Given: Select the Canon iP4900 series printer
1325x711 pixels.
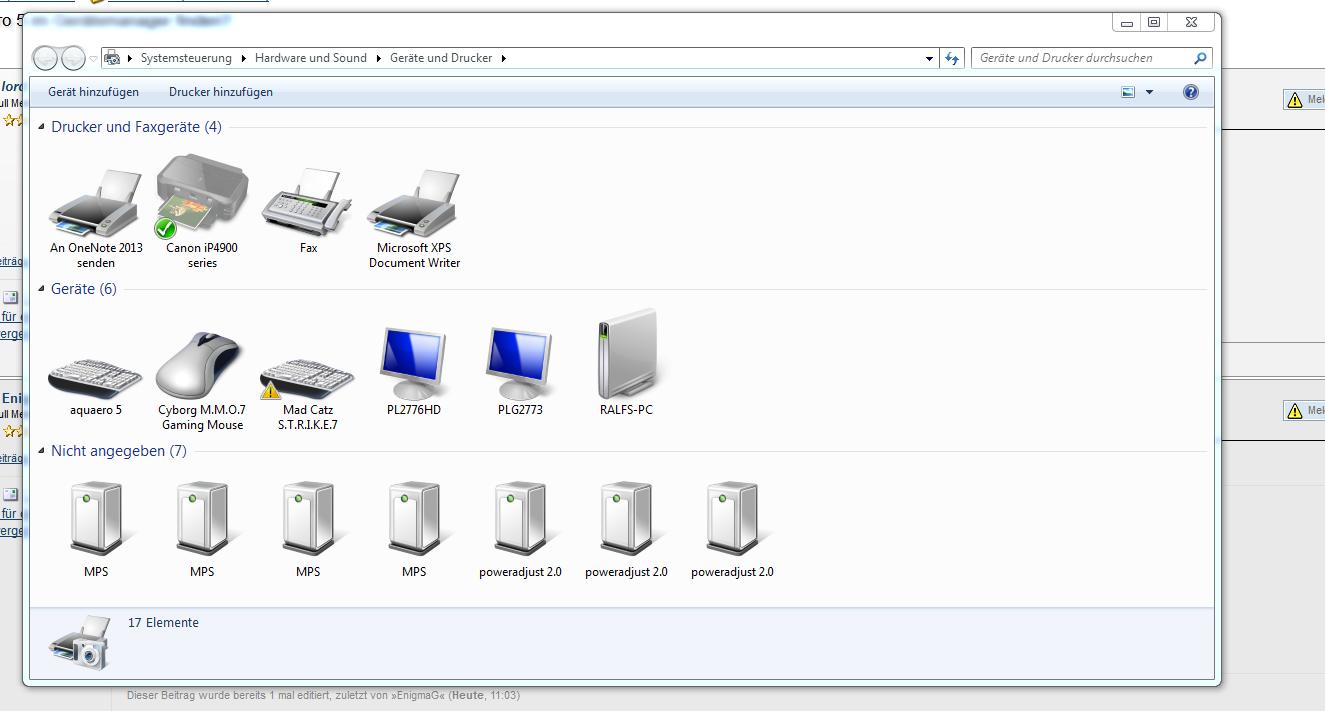Looking at the screenshot, I should coord(202,212).
